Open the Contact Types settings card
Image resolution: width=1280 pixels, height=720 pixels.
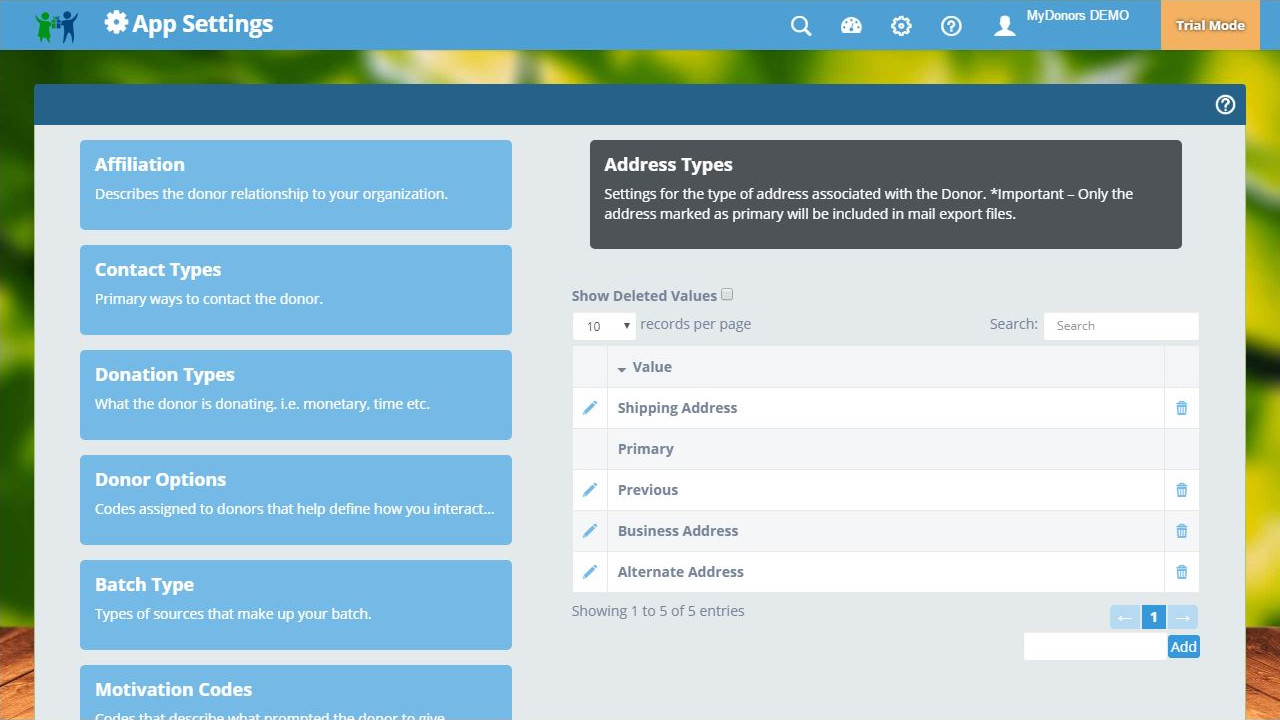[296, 290]
